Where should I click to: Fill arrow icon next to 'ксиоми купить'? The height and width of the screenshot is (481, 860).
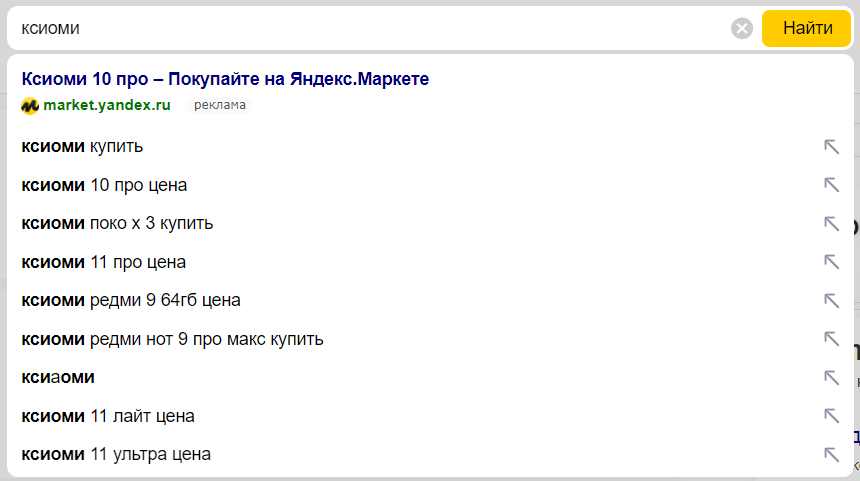click(831, 146)
